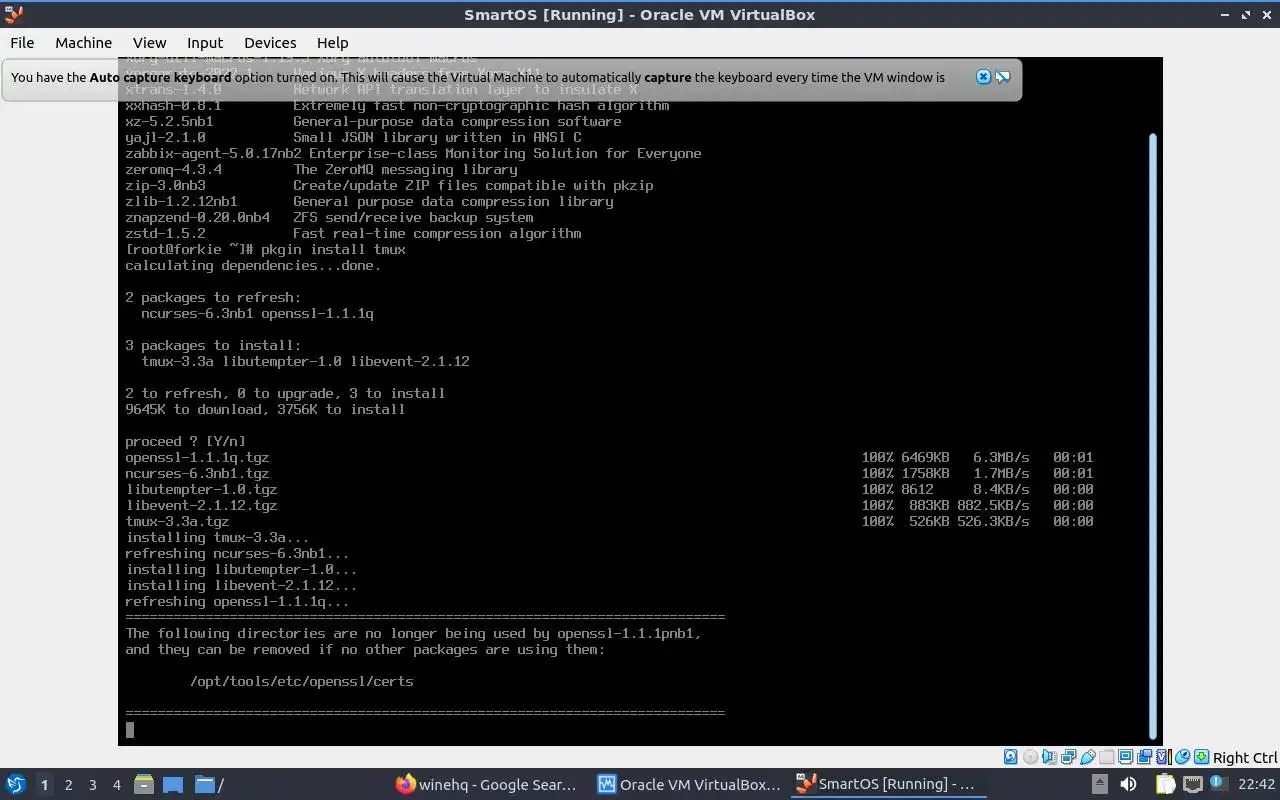
Task: Open the File menu
Action: tap(22, 42)
